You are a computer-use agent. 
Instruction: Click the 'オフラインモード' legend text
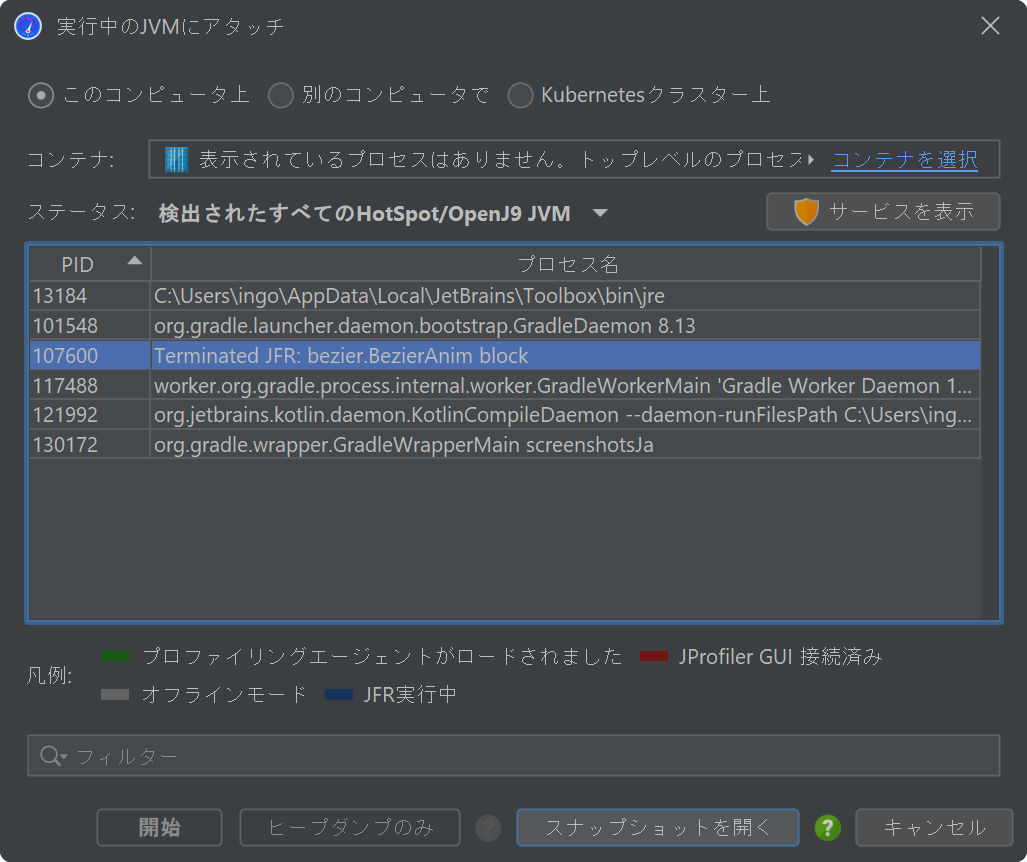(x=224, y=694)
